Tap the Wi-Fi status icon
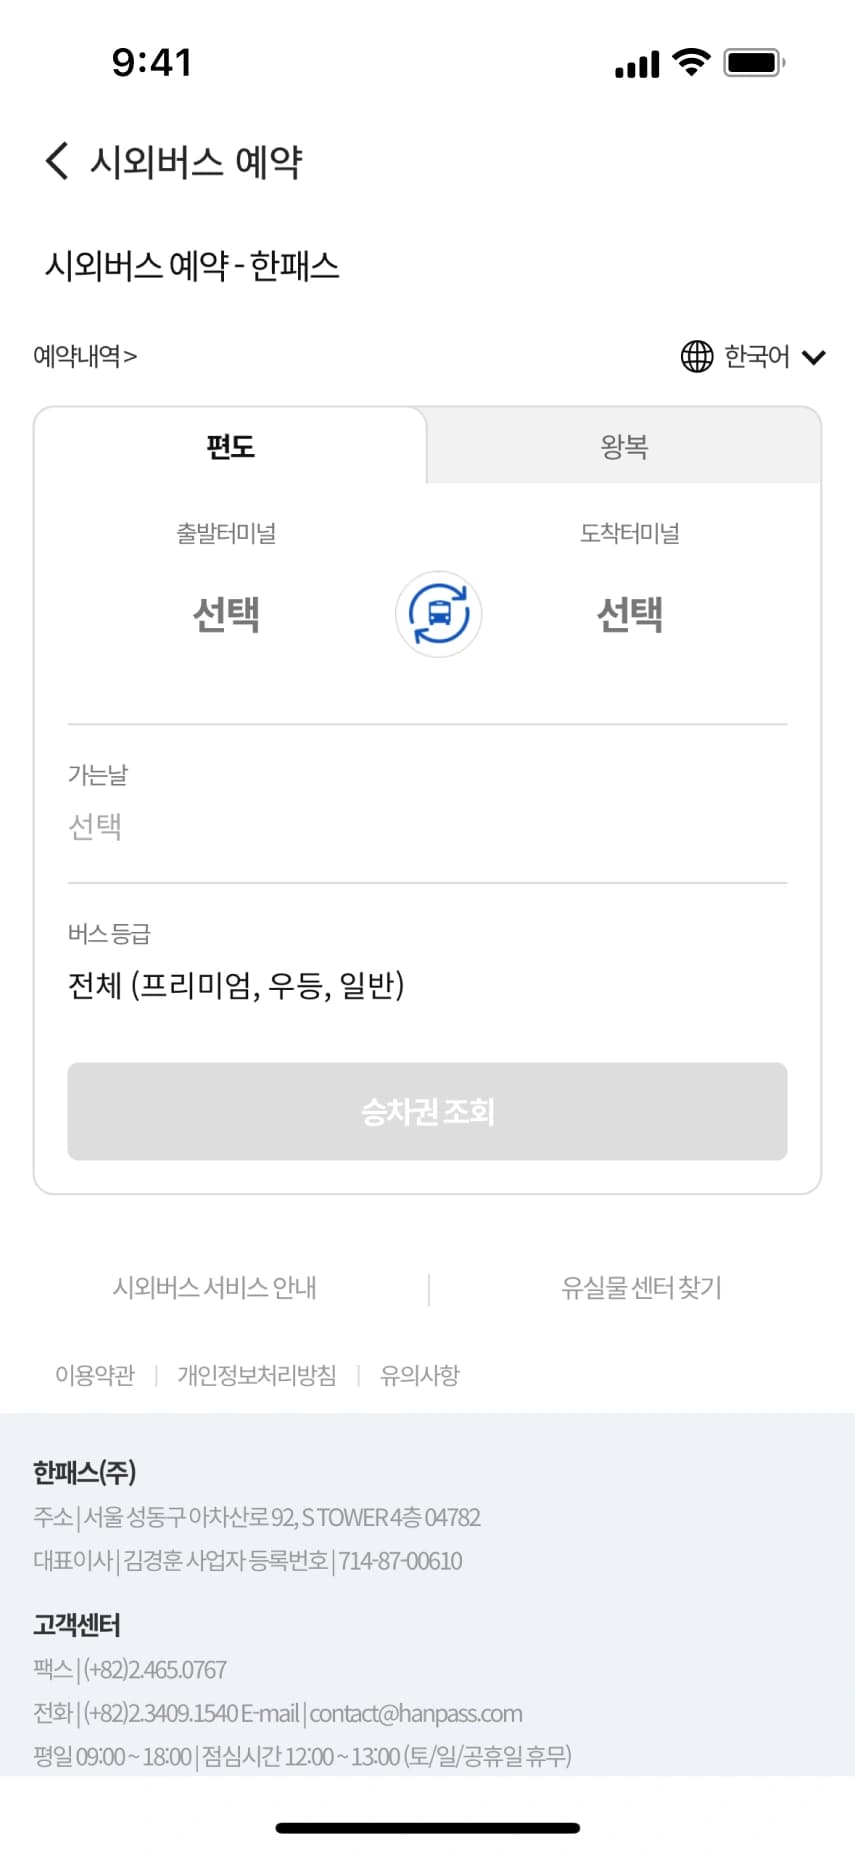Screen dimensions: 855x1854 (x=690, y=62)
